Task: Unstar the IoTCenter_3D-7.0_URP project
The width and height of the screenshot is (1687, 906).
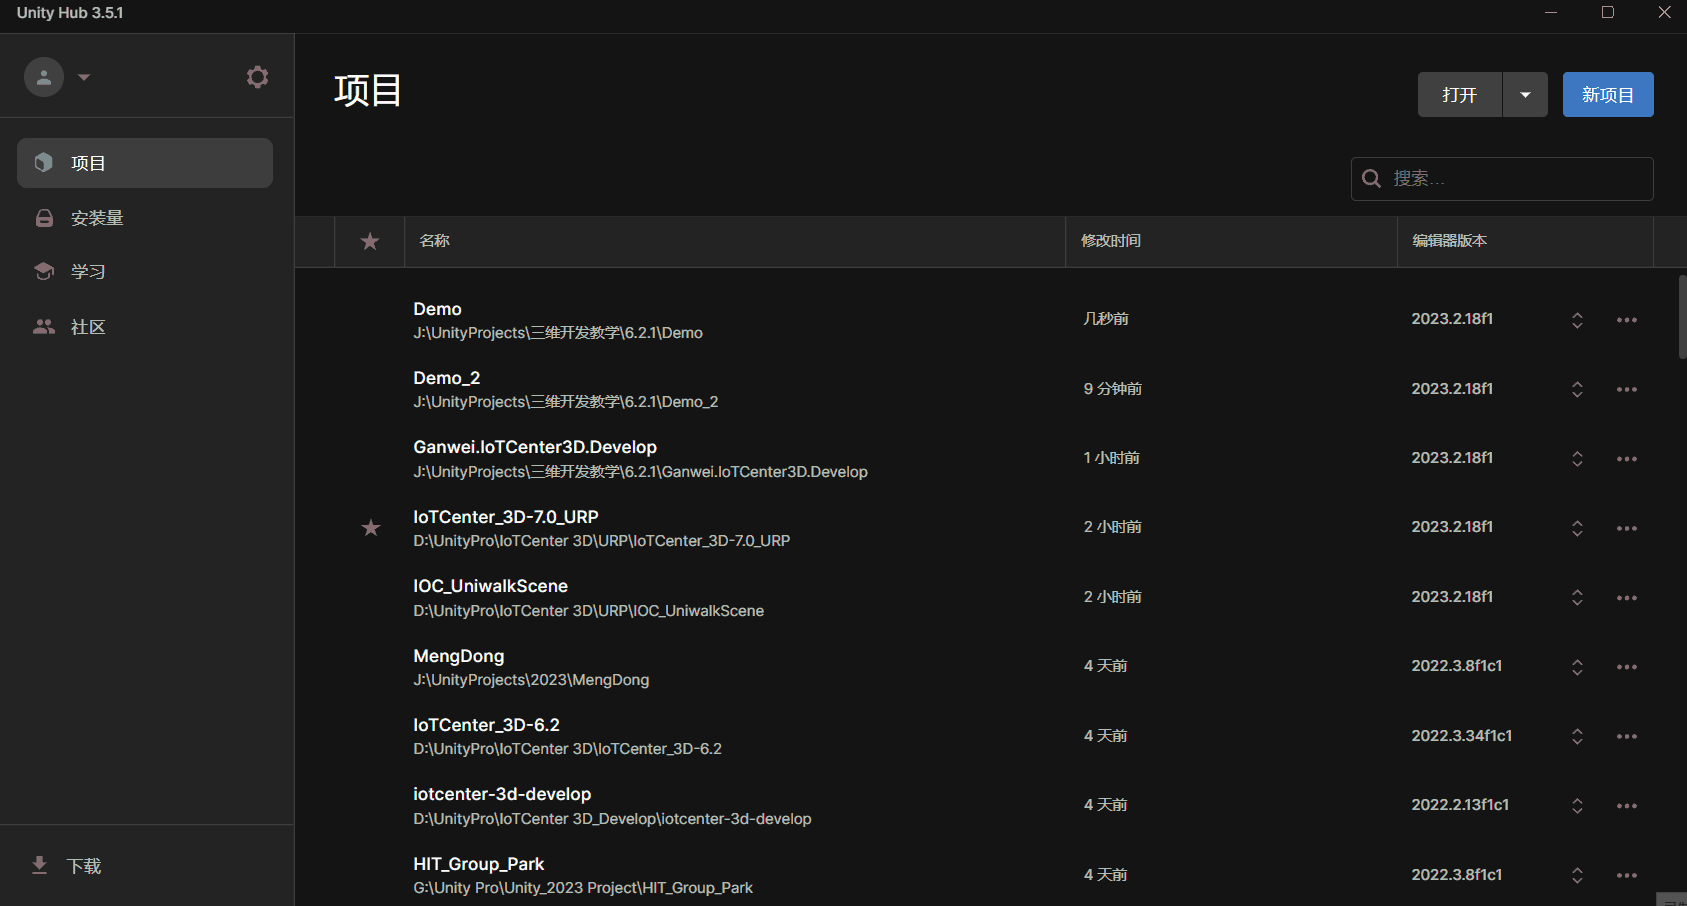Action: (x=370, y=528)
